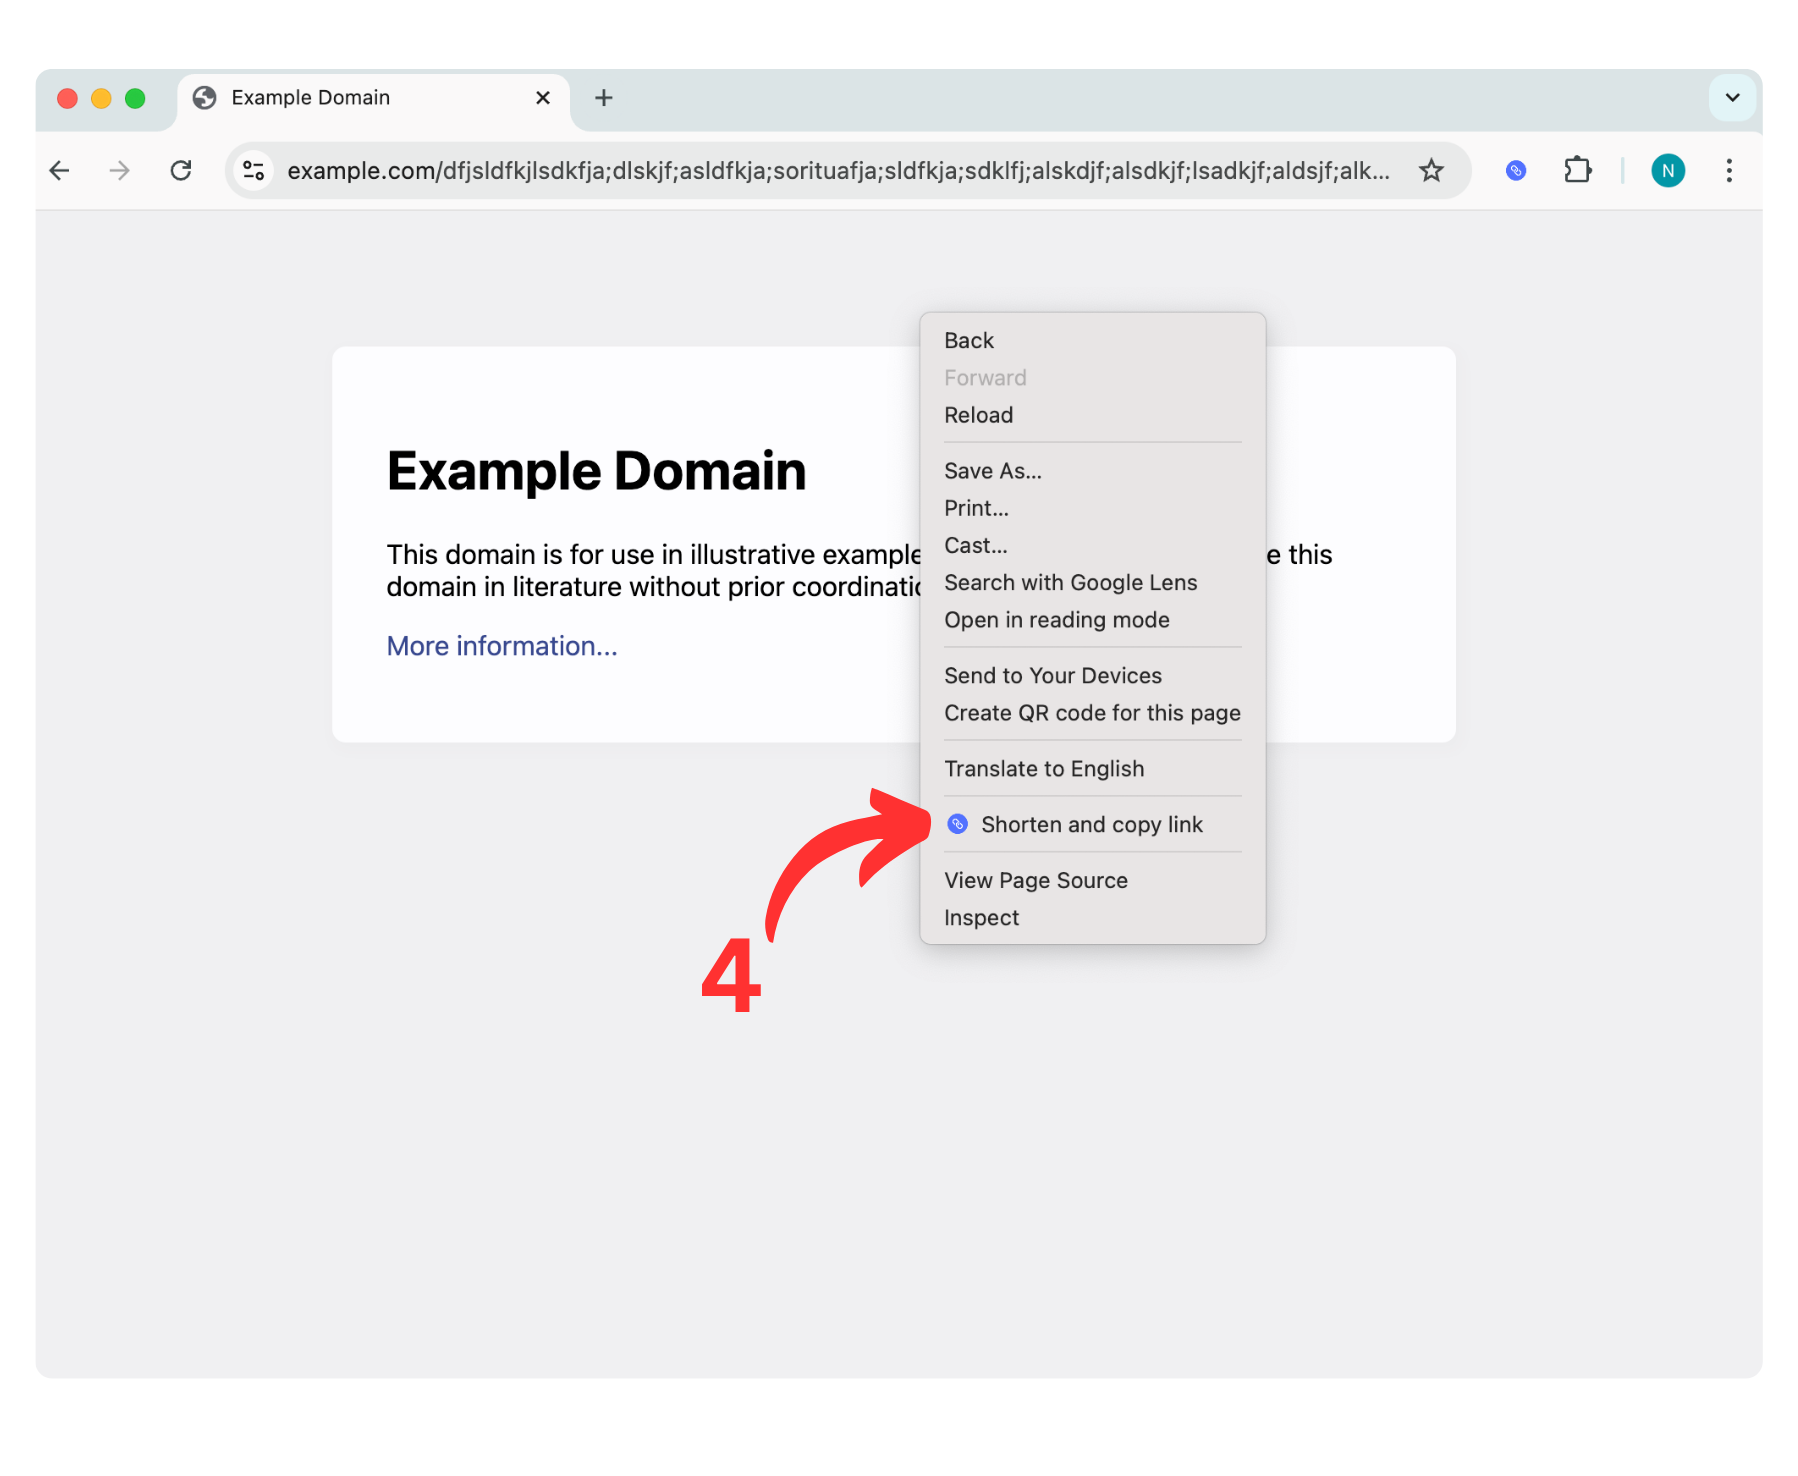Close the Example Domain tab
Image resolution: width=1798 pixels, height=1476 pixels.
pyautogui.click(x=542, y=97)
